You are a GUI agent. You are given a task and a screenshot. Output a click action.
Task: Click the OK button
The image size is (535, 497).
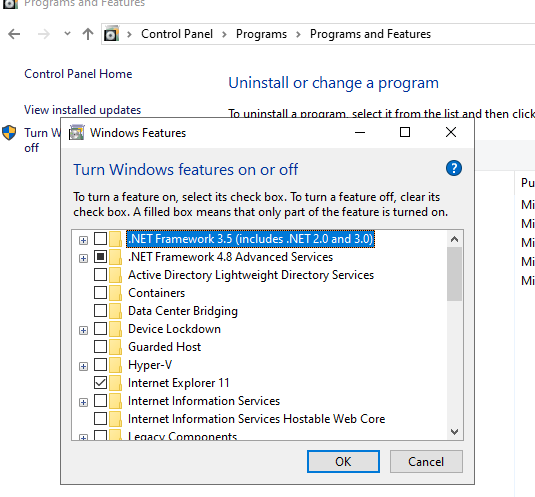coord(343,462)
